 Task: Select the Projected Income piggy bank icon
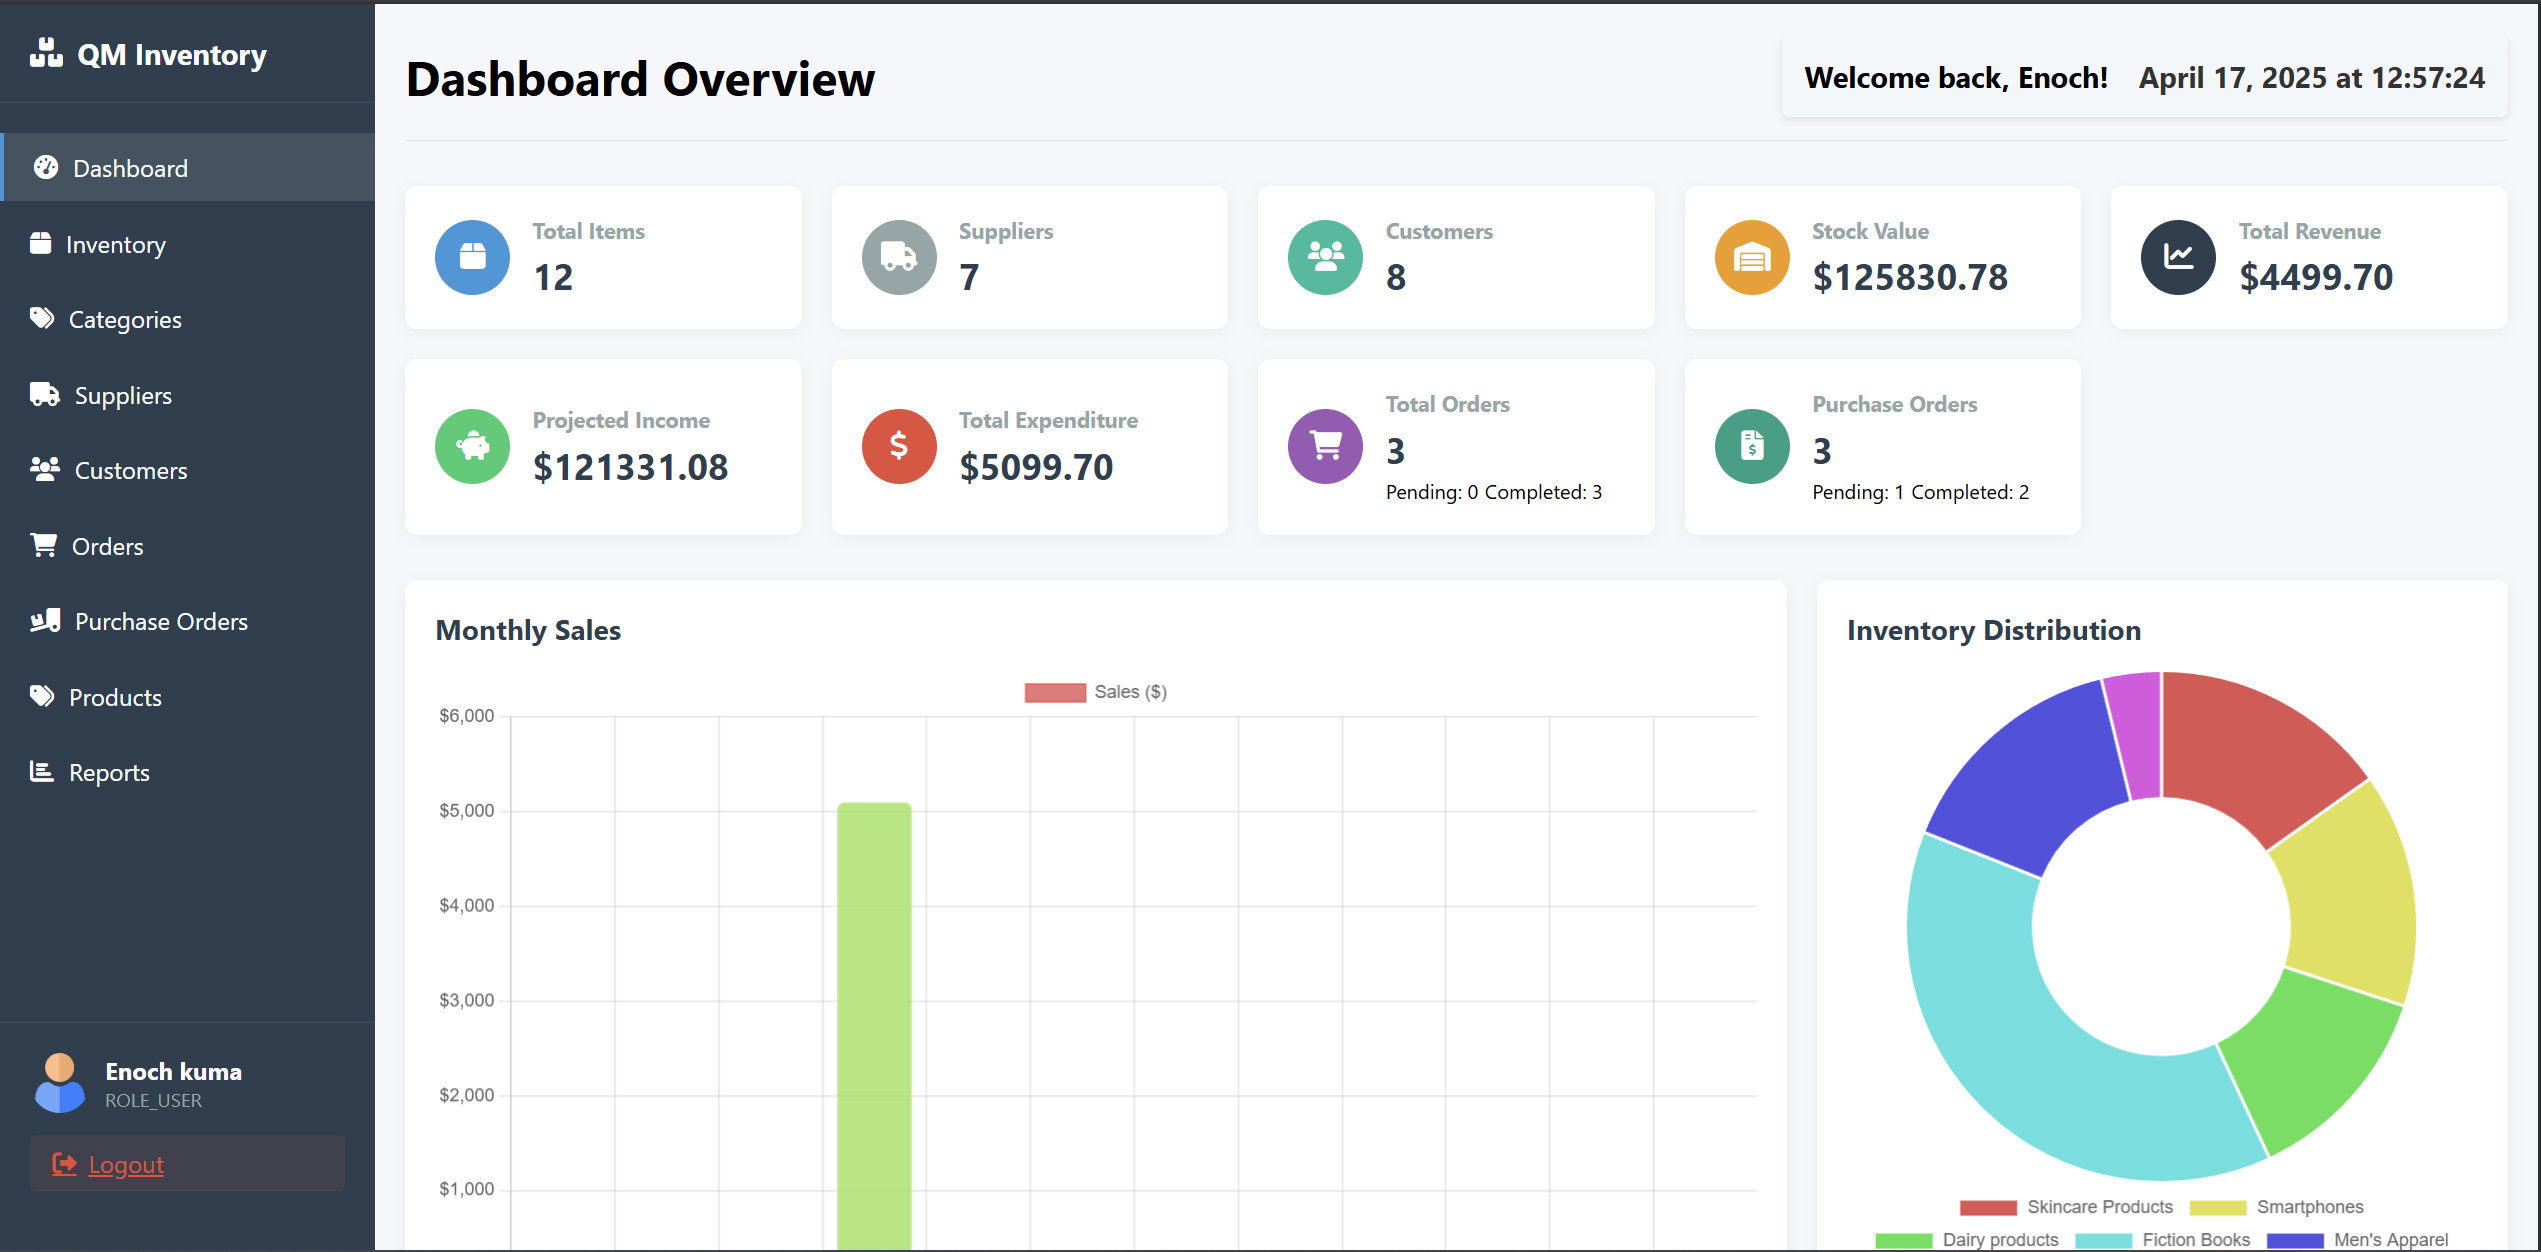(x=472, y=446)
